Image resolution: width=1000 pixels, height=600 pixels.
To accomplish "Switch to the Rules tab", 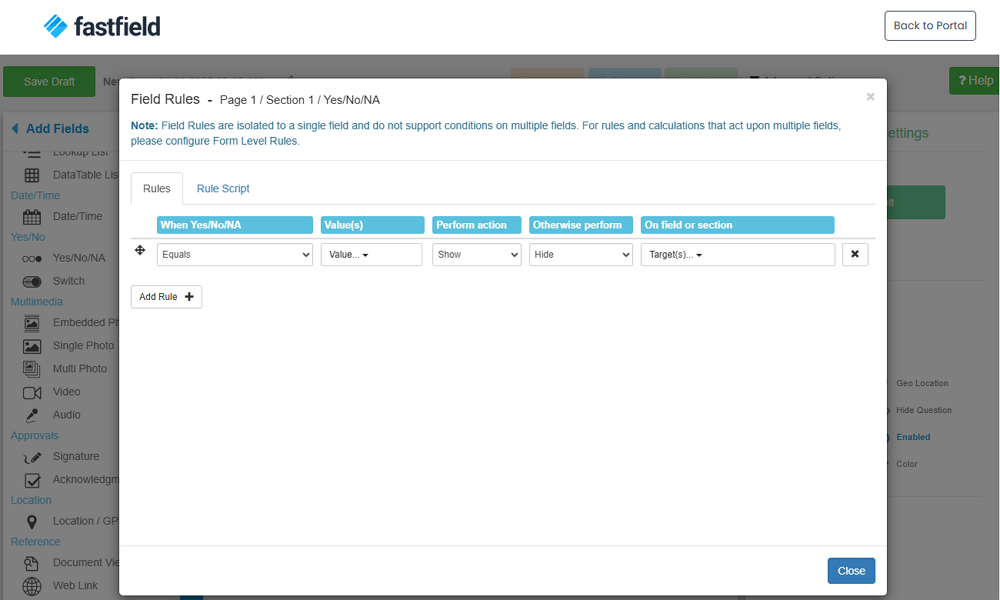I will 157,189.
